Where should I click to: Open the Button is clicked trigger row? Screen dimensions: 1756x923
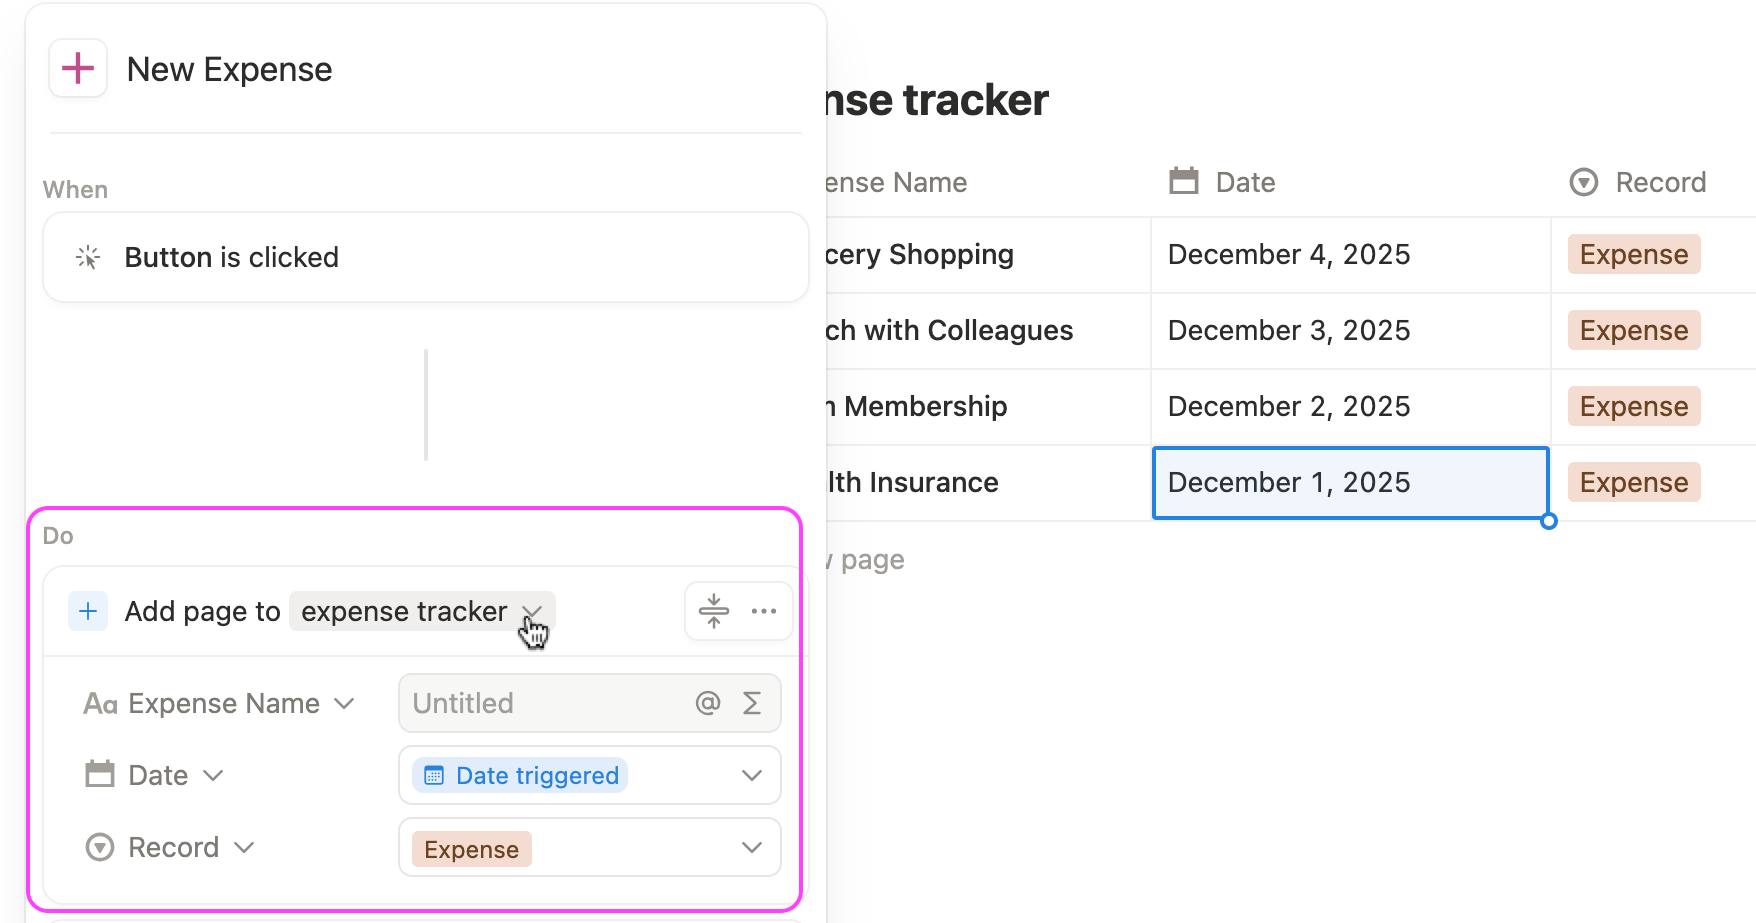pos(425,257)
